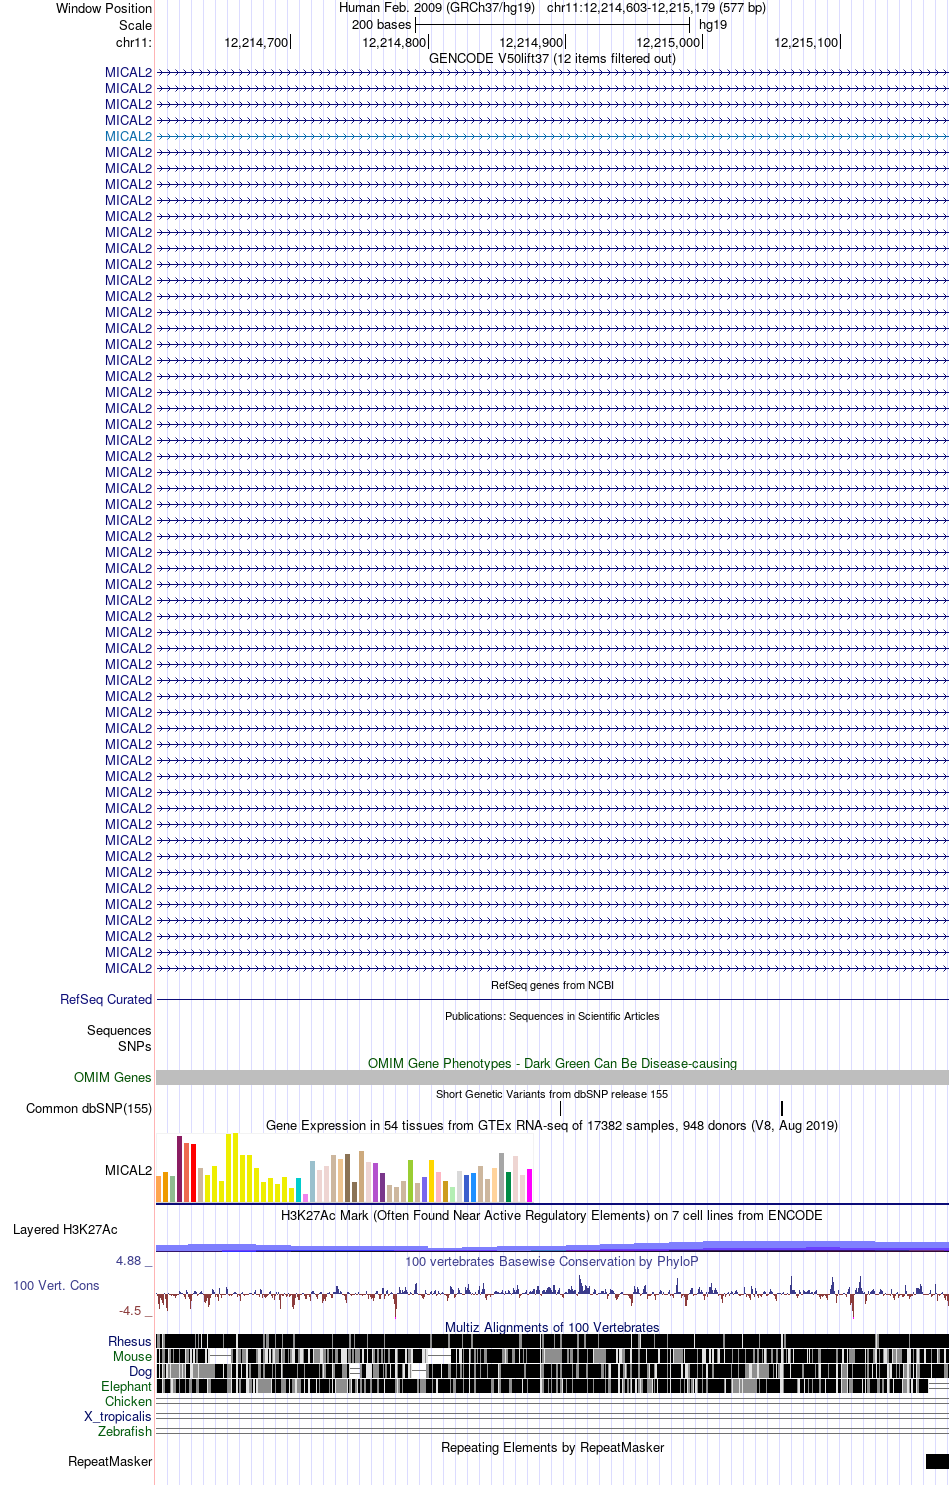Select the light-blue highlighted MICAL2 transcript label
The image size is (950, 1485).
[x=128, y=136]
